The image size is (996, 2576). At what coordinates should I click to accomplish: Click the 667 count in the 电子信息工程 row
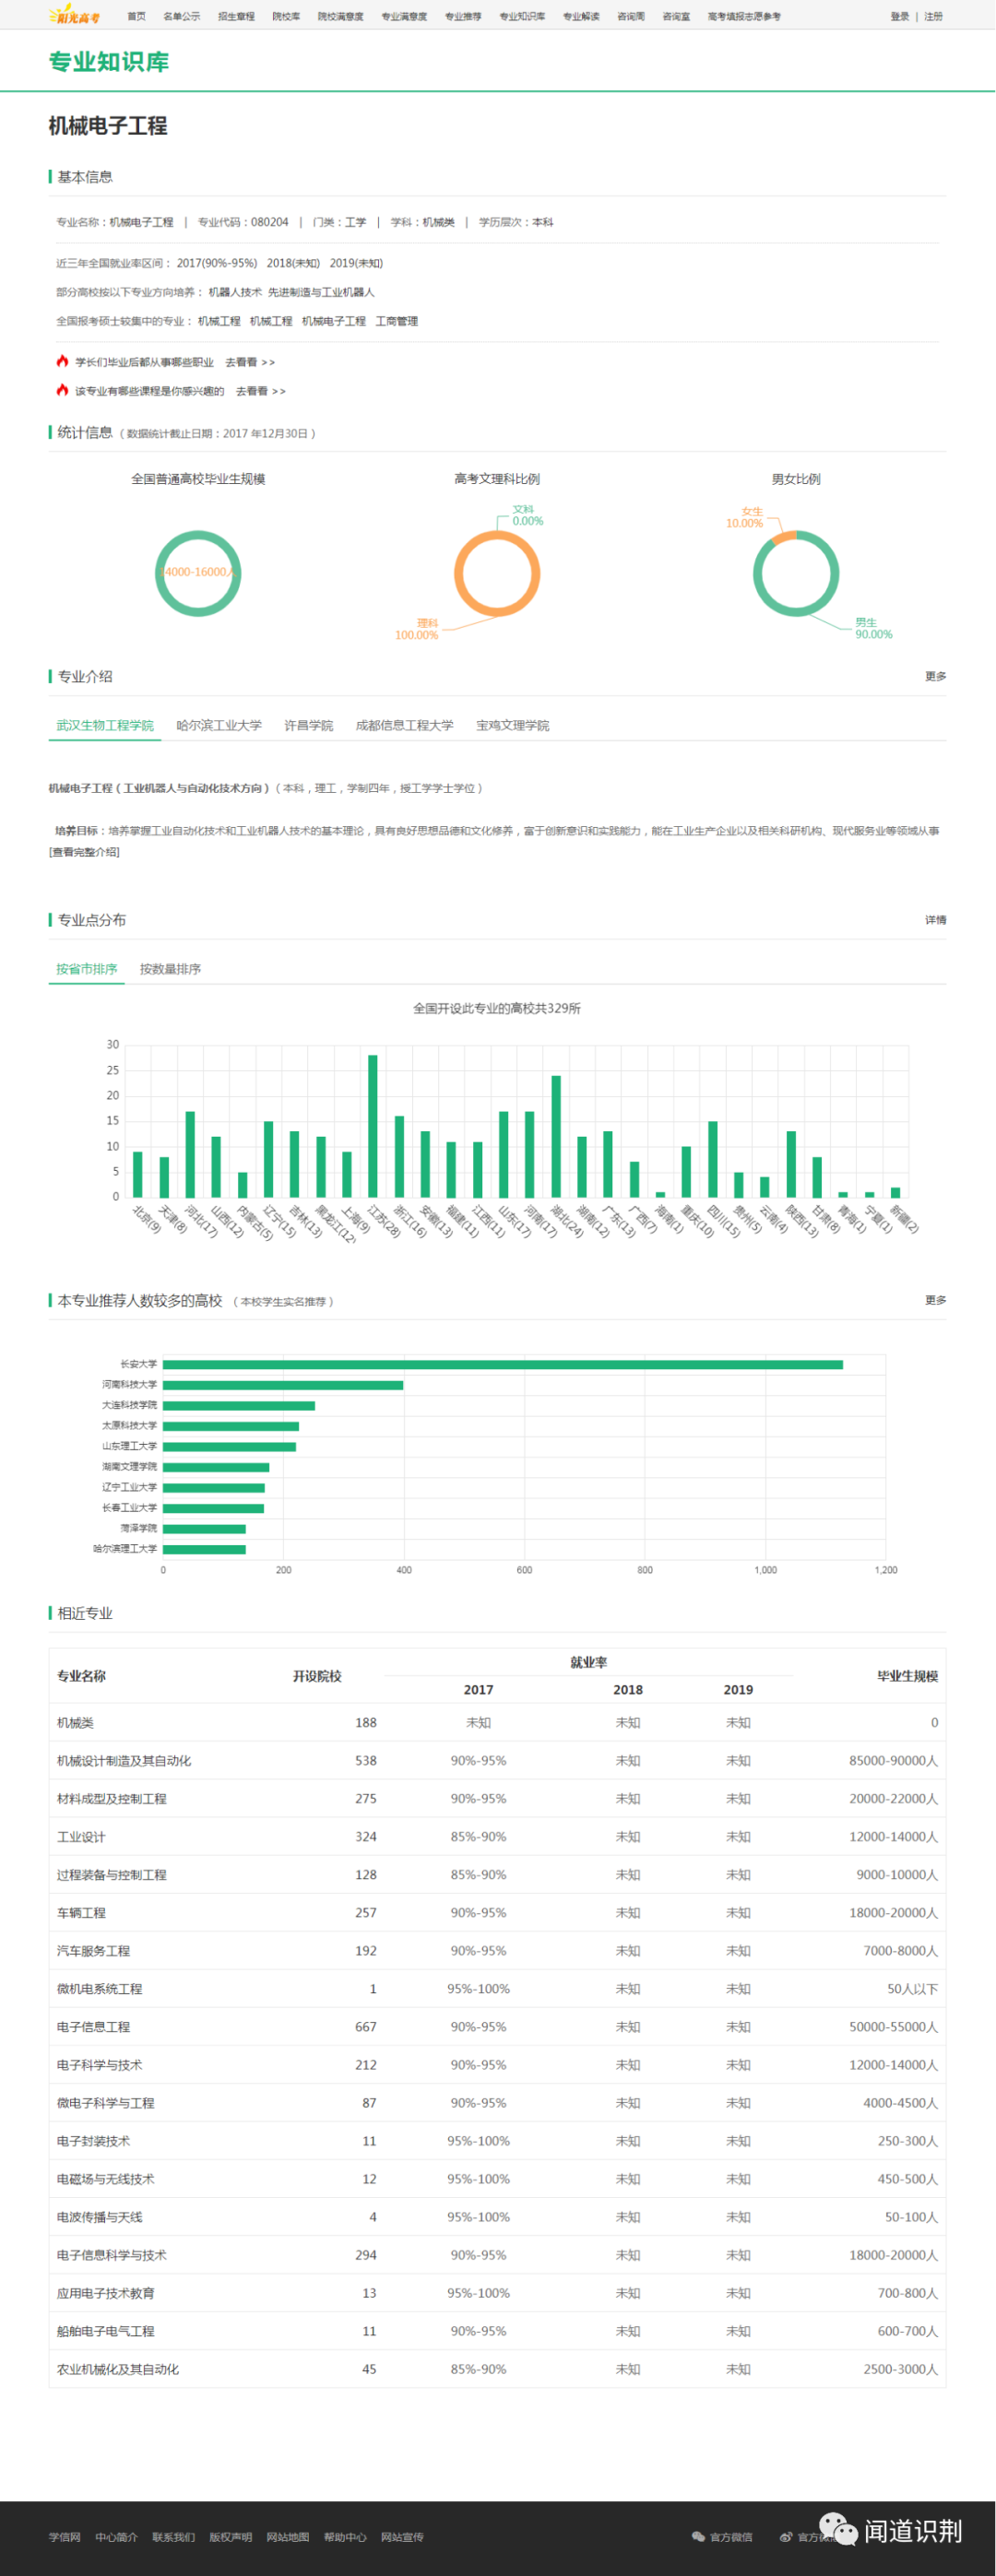[366, 2026]
